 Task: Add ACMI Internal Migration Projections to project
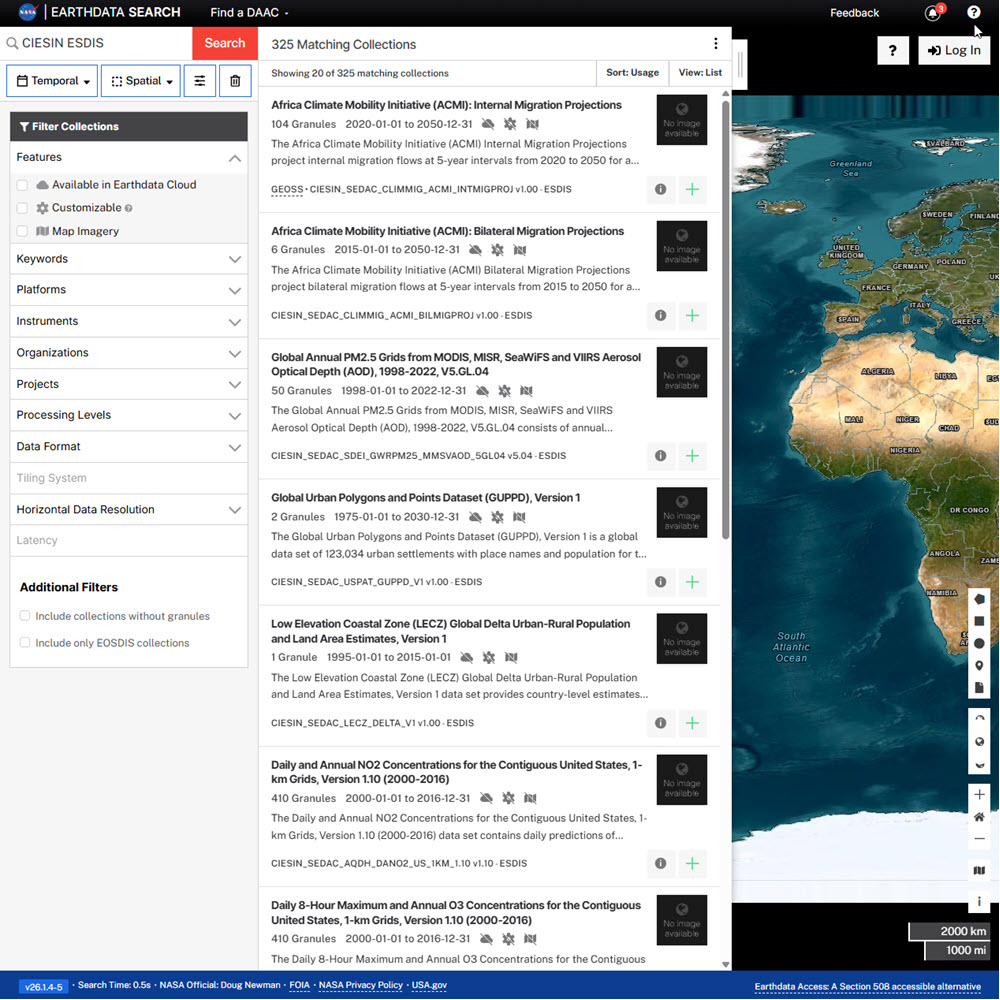pos(692,189)
